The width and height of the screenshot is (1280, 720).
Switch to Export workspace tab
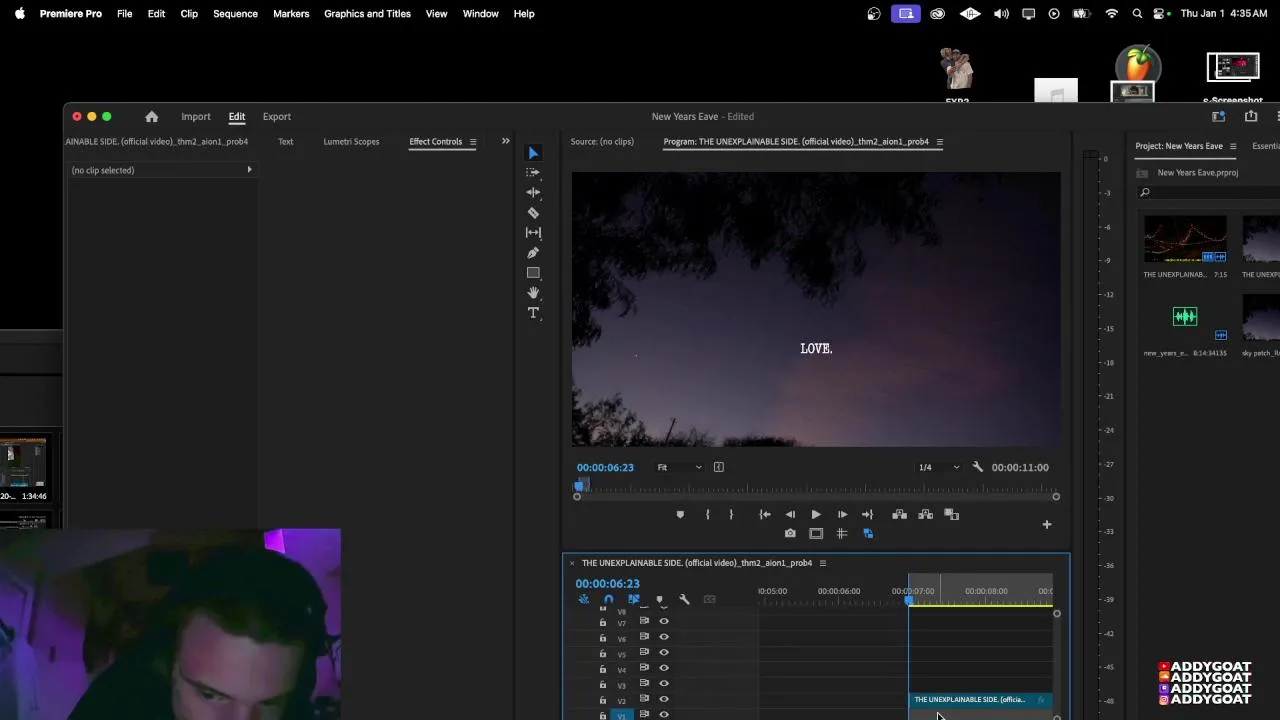(277, 117)
